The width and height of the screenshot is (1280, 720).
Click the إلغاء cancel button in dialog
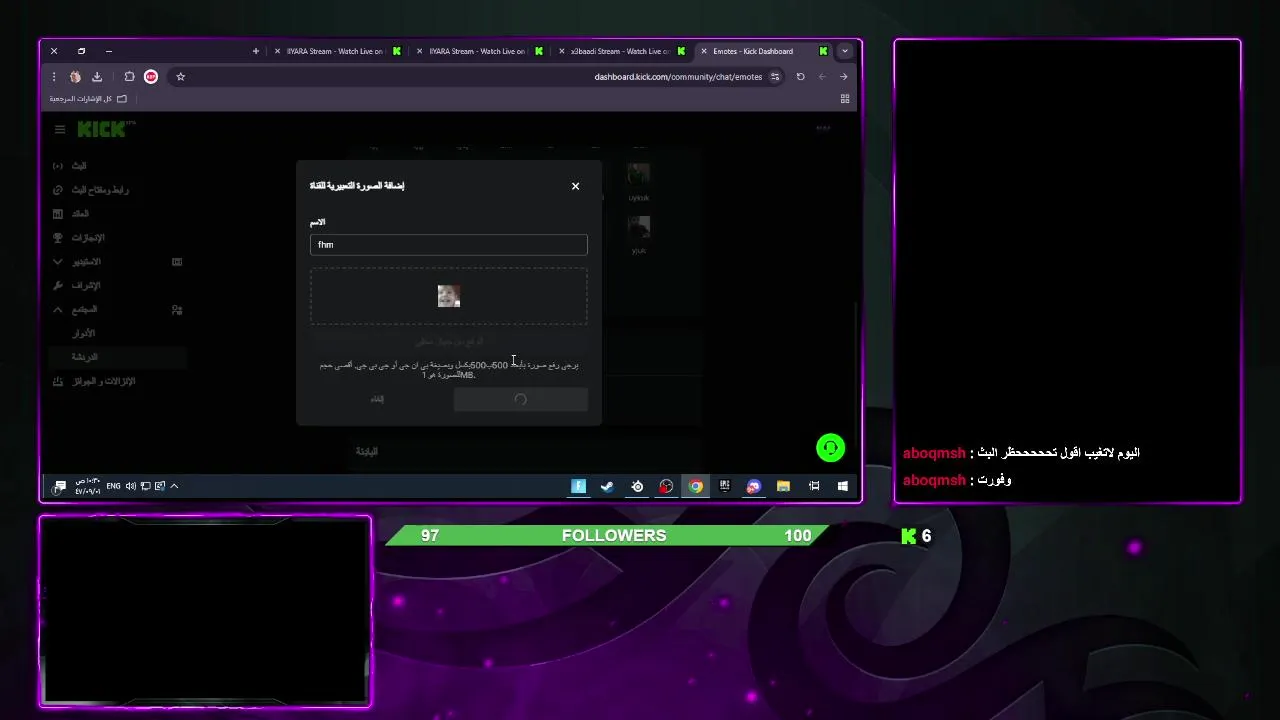click(x=377, y=399)
